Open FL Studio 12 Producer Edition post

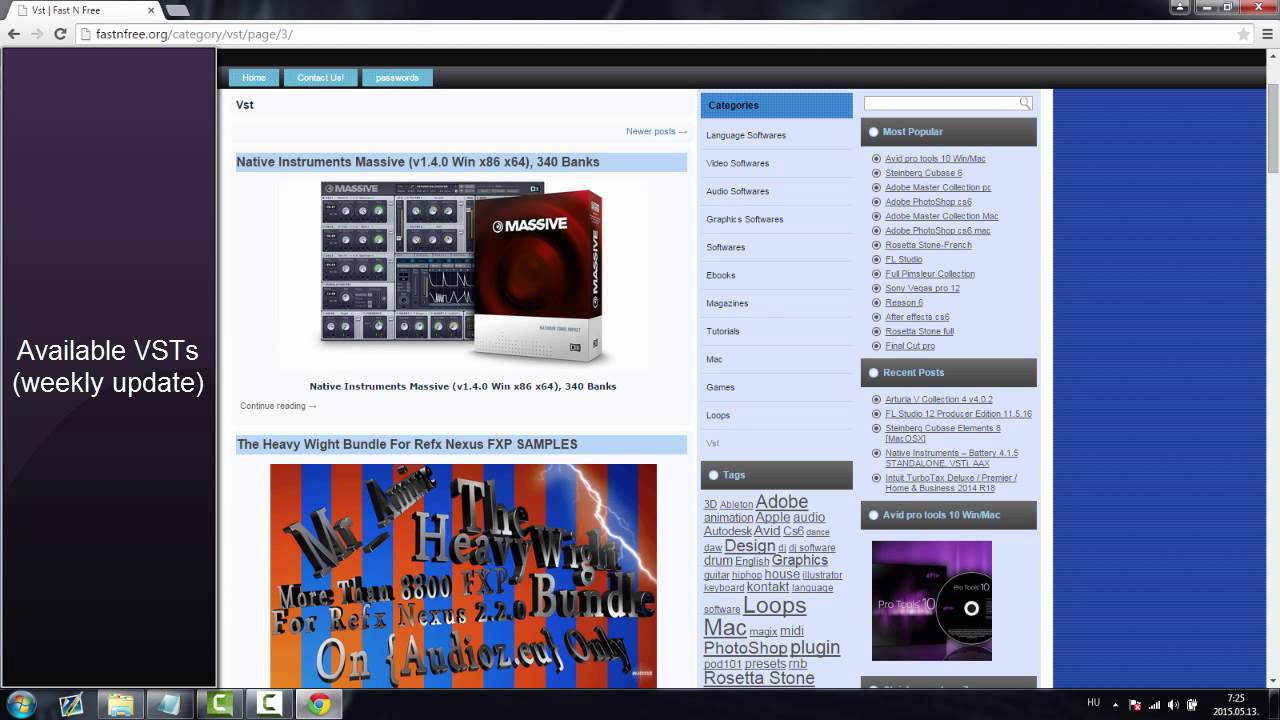point(958,414)
